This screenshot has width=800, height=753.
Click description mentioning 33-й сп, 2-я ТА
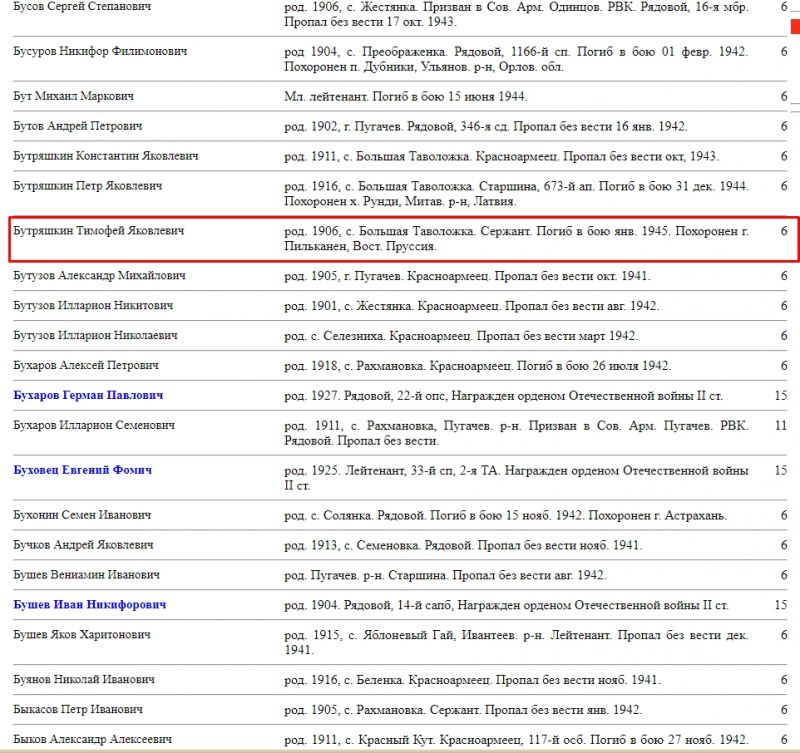516,478
